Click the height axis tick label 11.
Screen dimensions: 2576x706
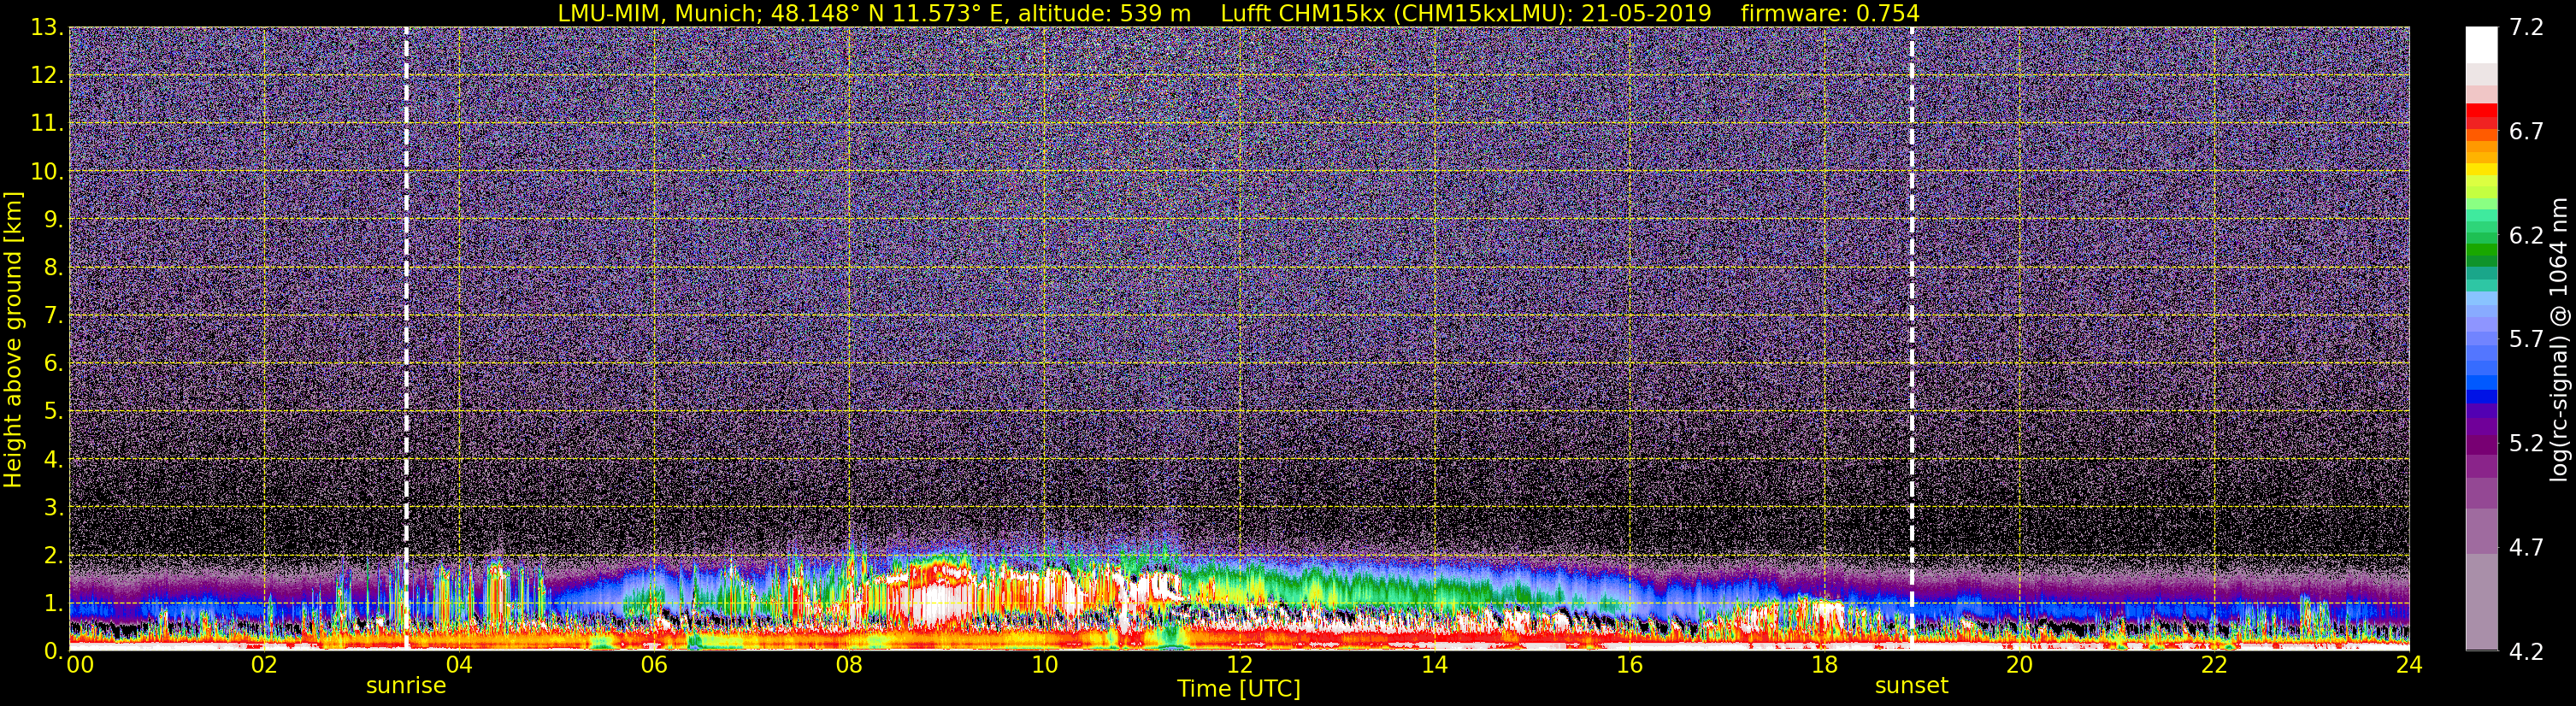47,123
